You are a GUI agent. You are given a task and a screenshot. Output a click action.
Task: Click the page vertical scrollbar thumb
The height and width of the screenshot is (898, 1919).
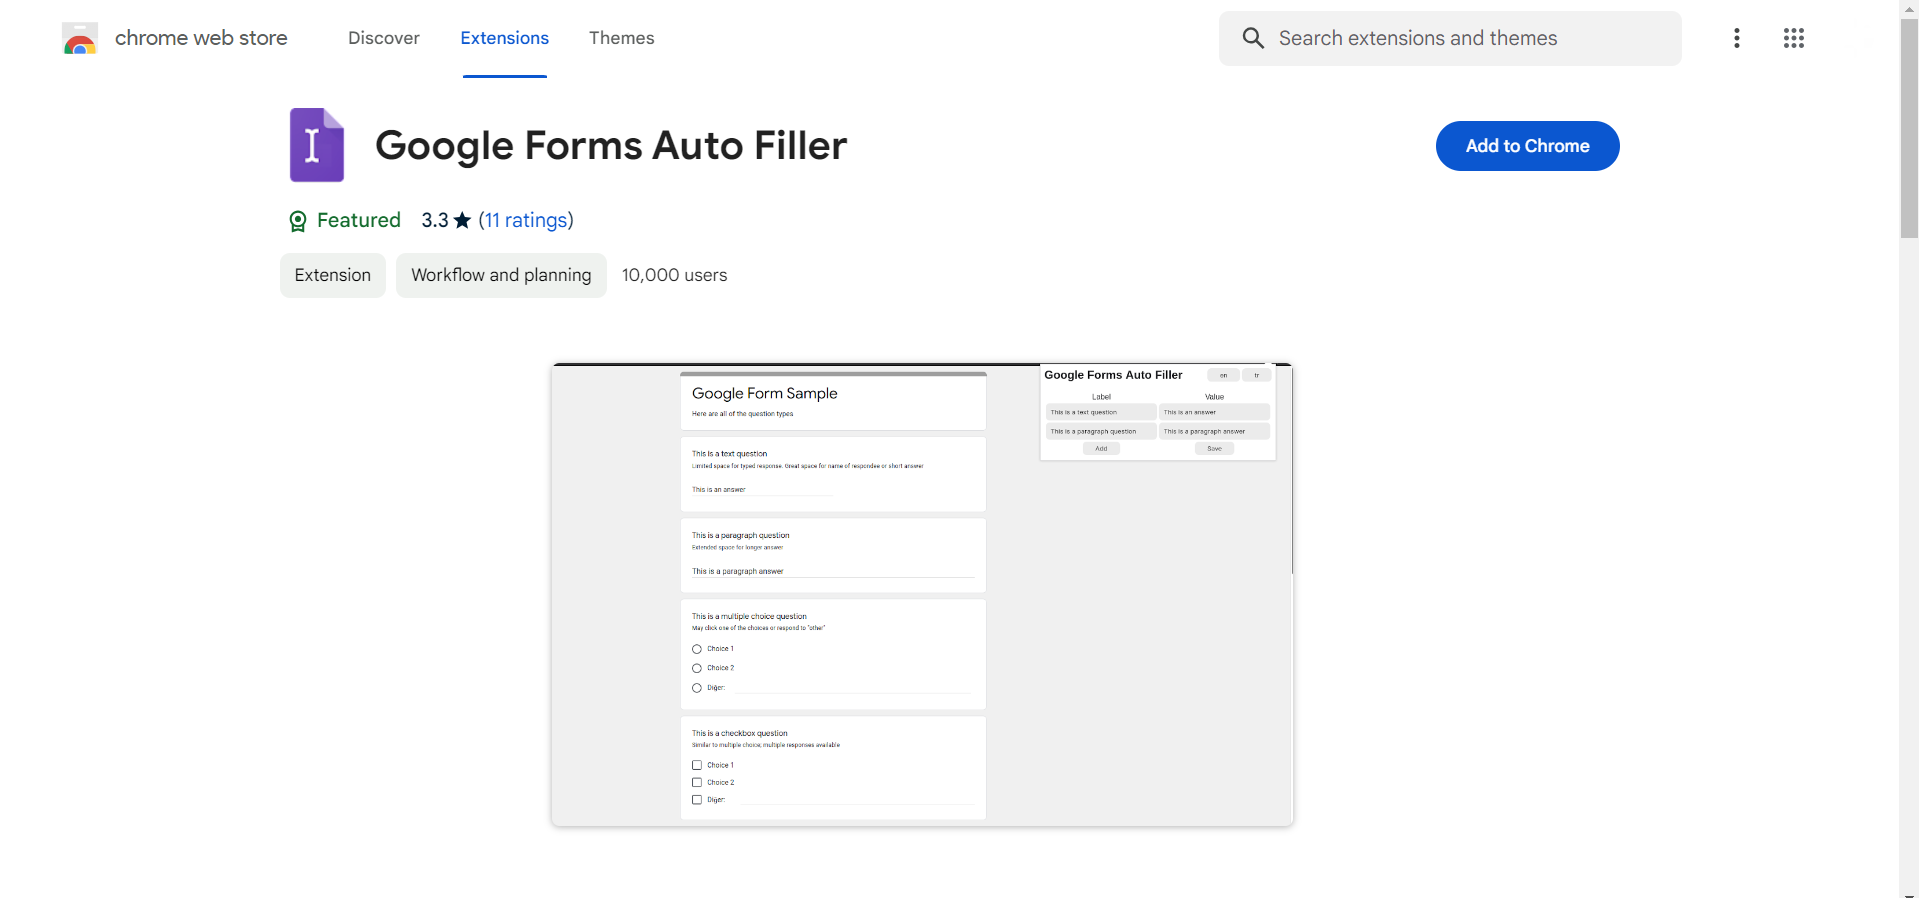(1910, 128)
